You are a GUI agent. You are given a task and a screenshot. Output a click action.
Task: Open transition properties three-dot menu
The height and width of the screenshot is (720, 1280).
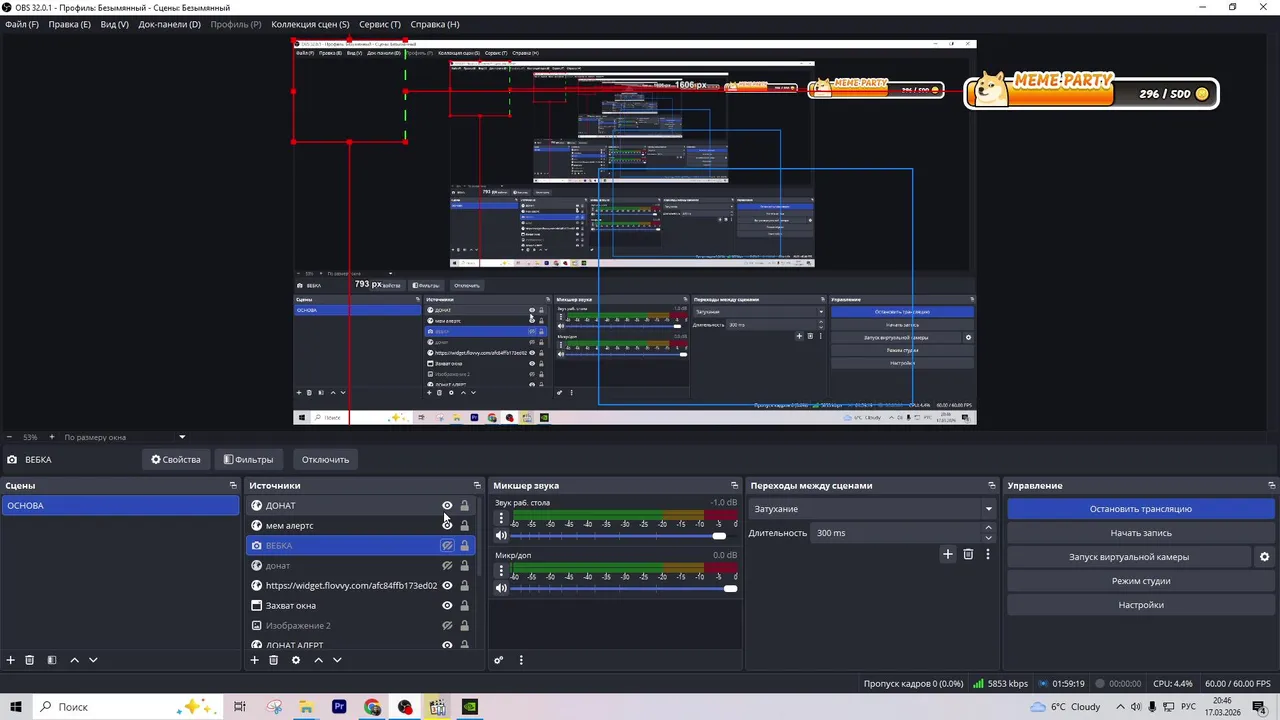[988, 554]
